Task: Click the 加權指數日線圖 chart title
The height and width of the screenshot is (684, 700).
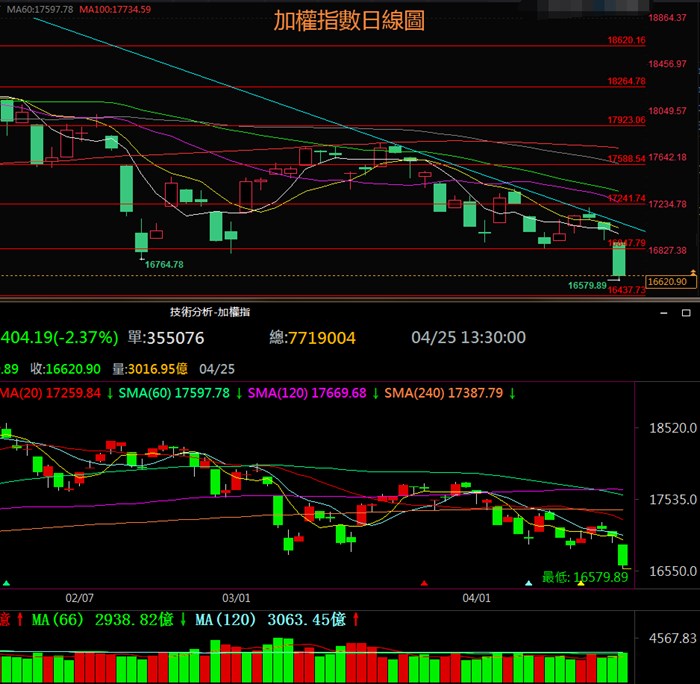Action: coord(349,22)
